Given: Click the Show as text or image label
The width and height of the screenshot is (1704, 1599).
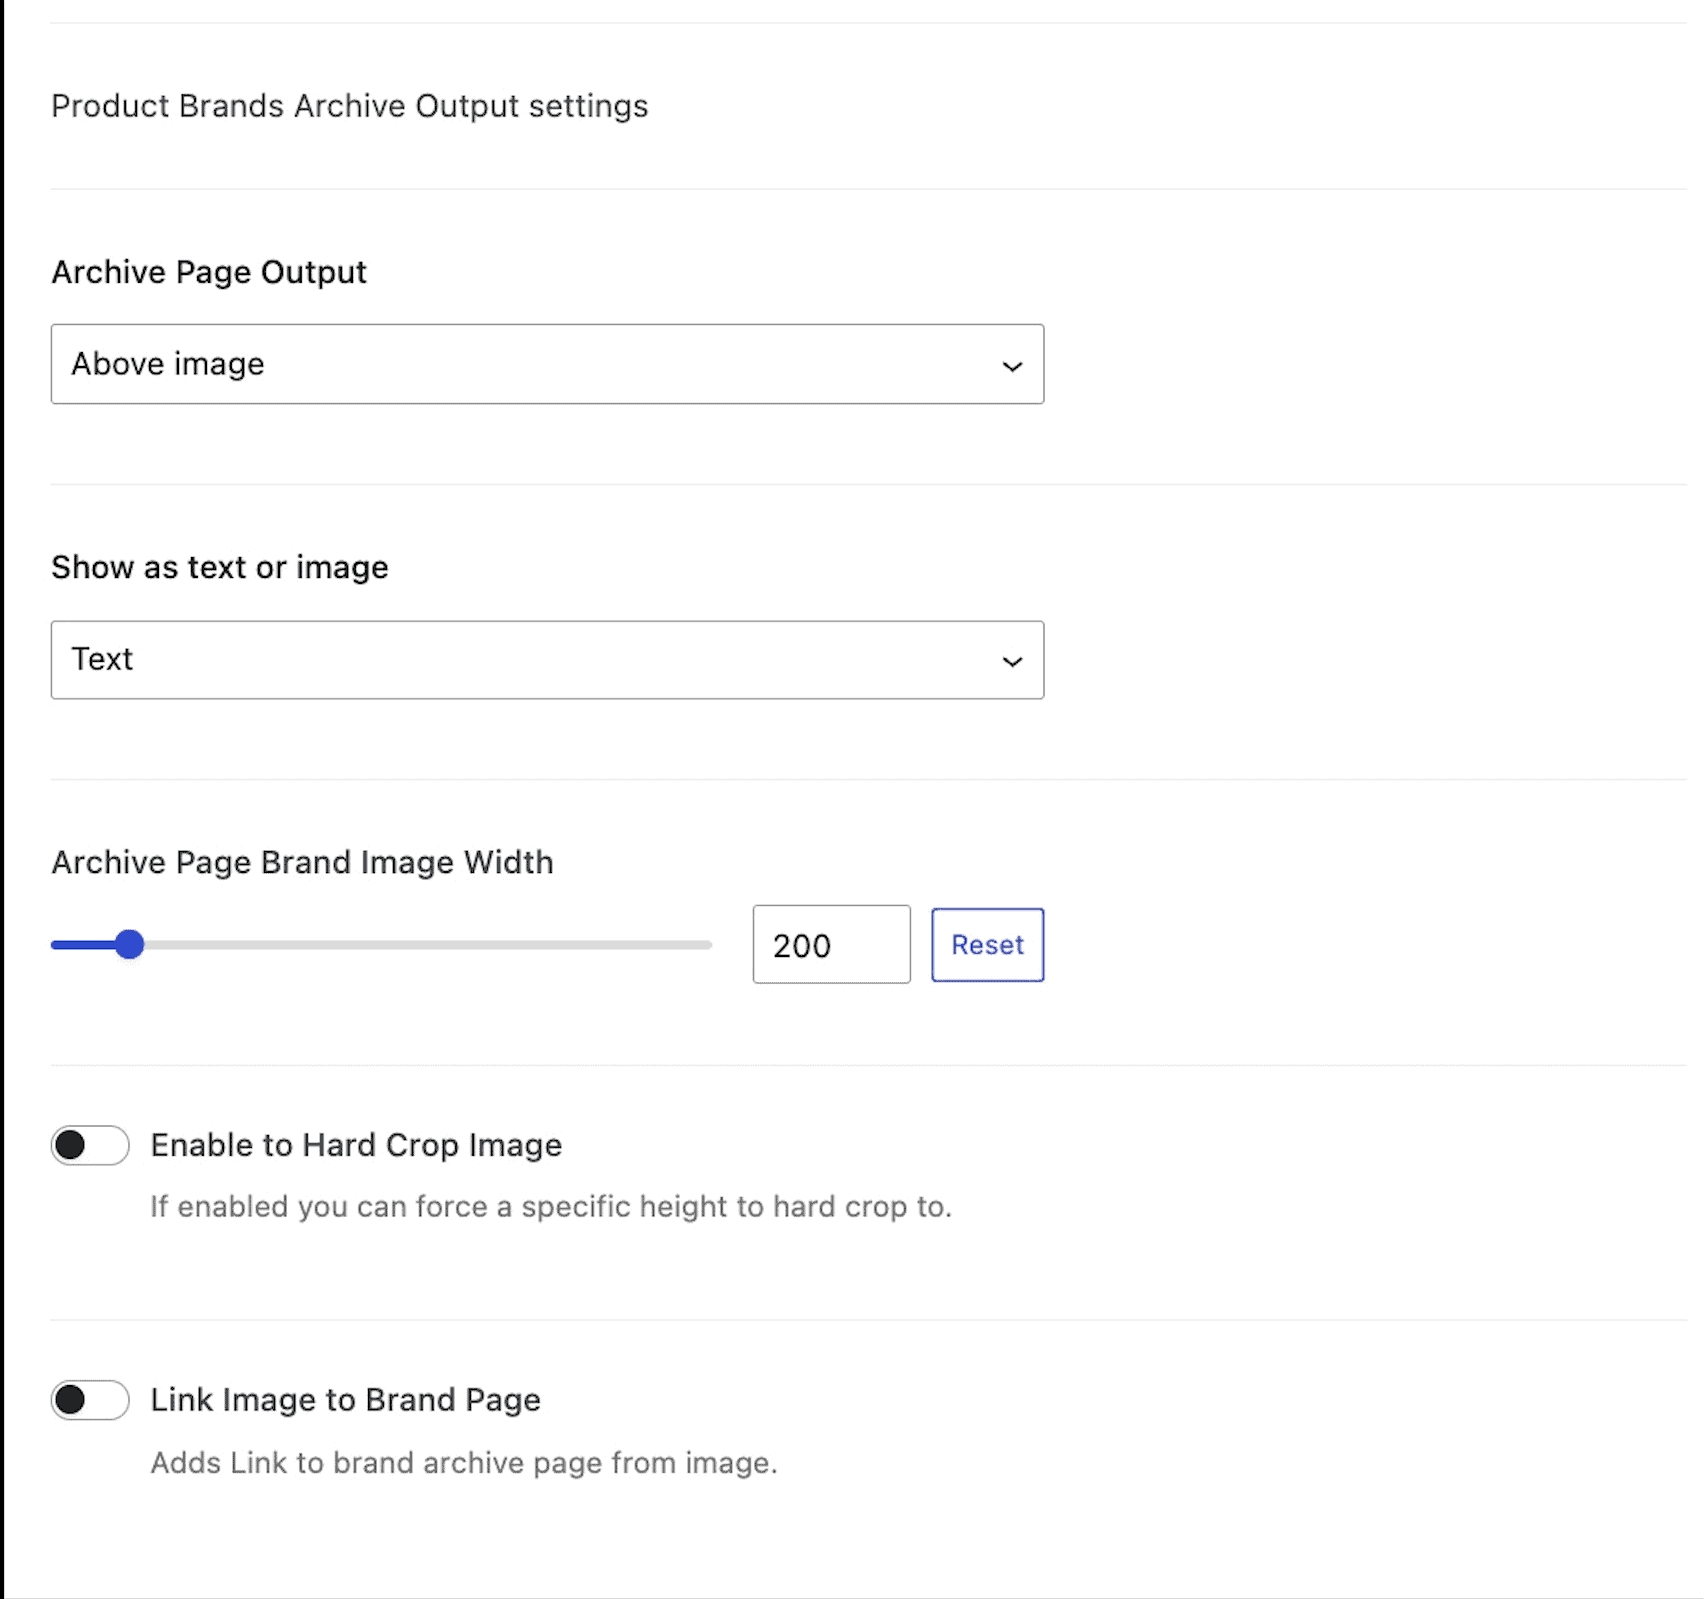Looking at the screenshot, I should pyautogui.click(x=220, y=567).
